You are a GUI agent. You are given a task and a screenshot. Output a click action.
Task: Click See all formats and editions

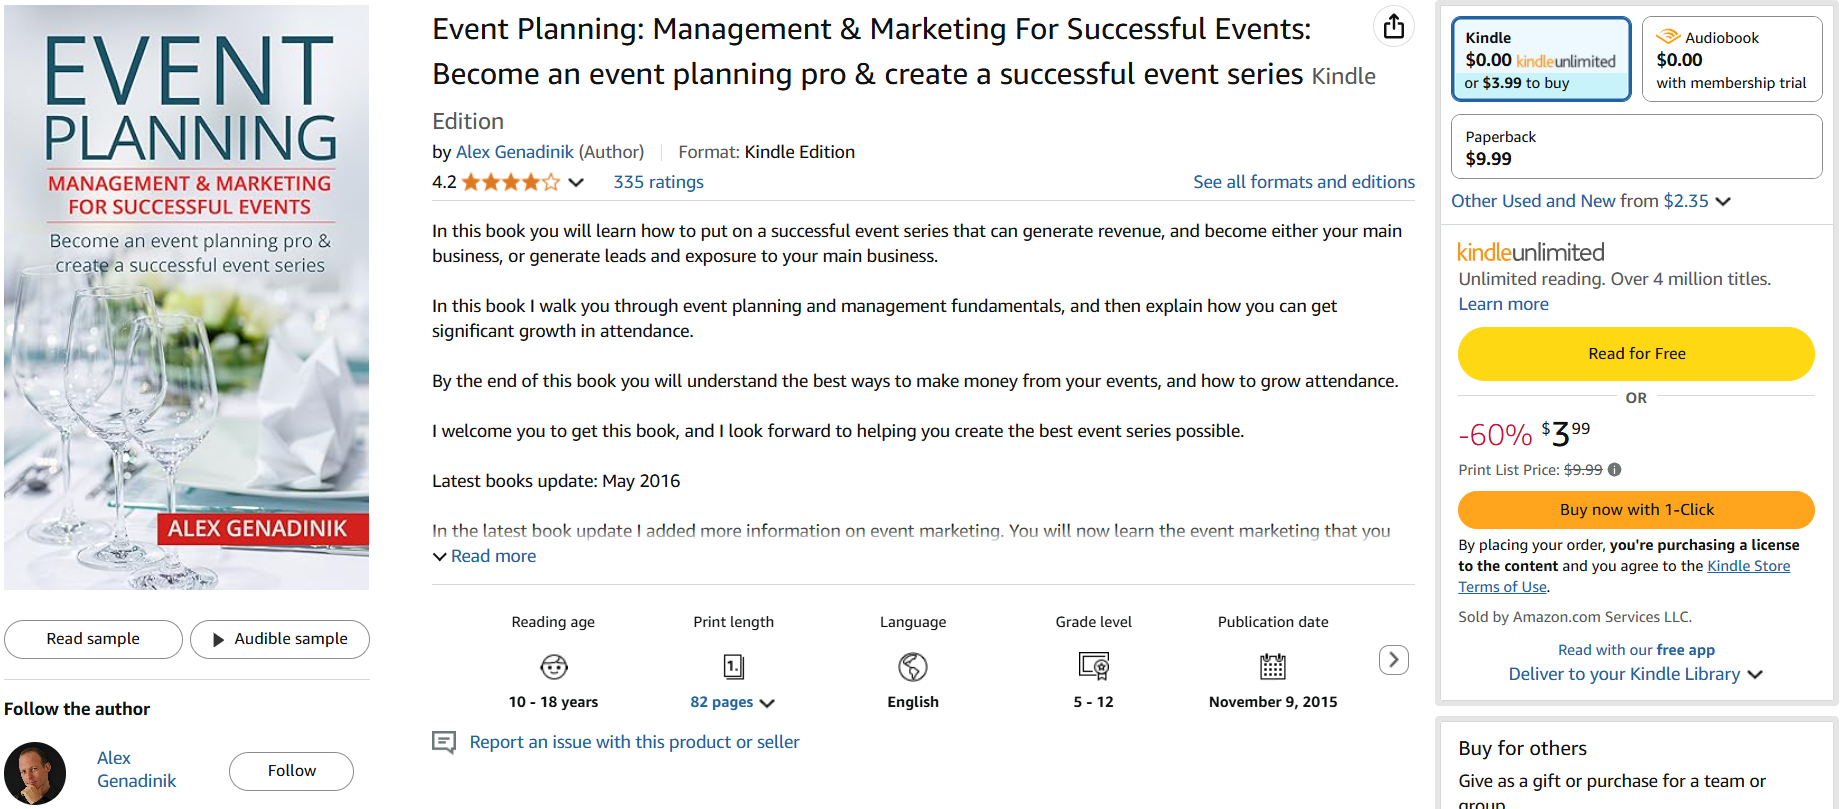point(1304,182)
